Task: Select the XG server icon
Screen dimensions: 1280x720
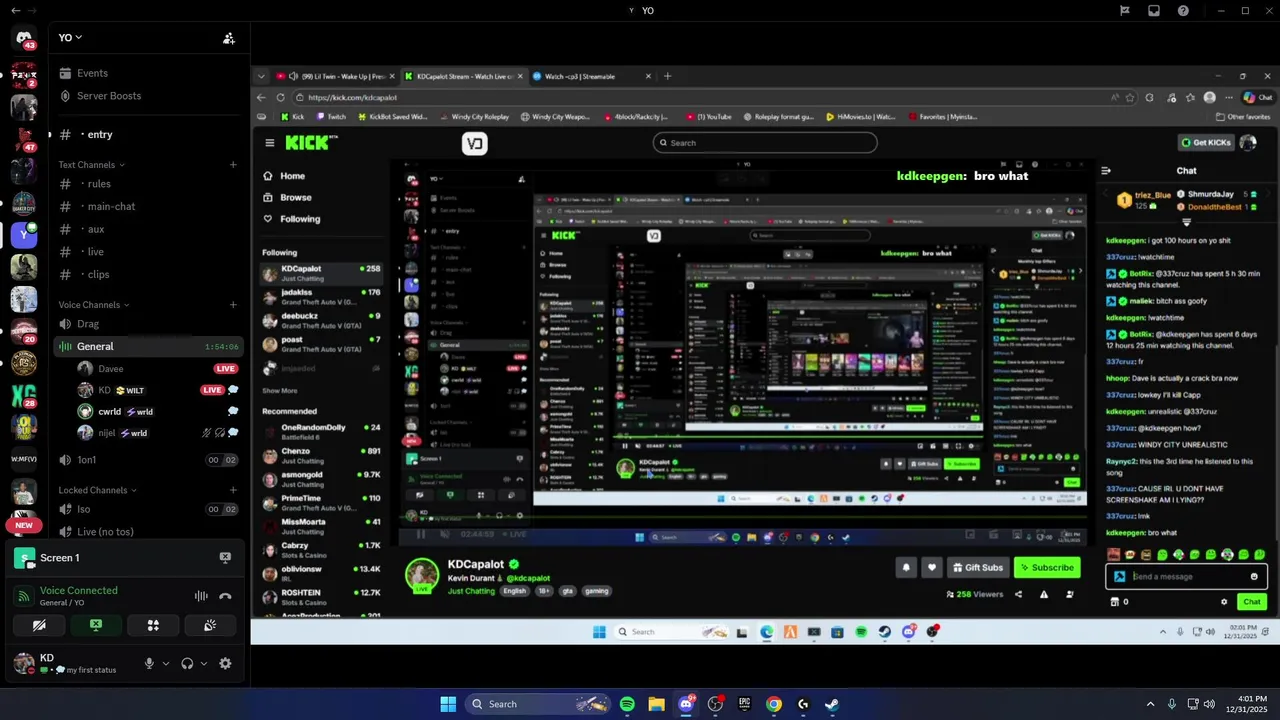Action: click(24, 396)
